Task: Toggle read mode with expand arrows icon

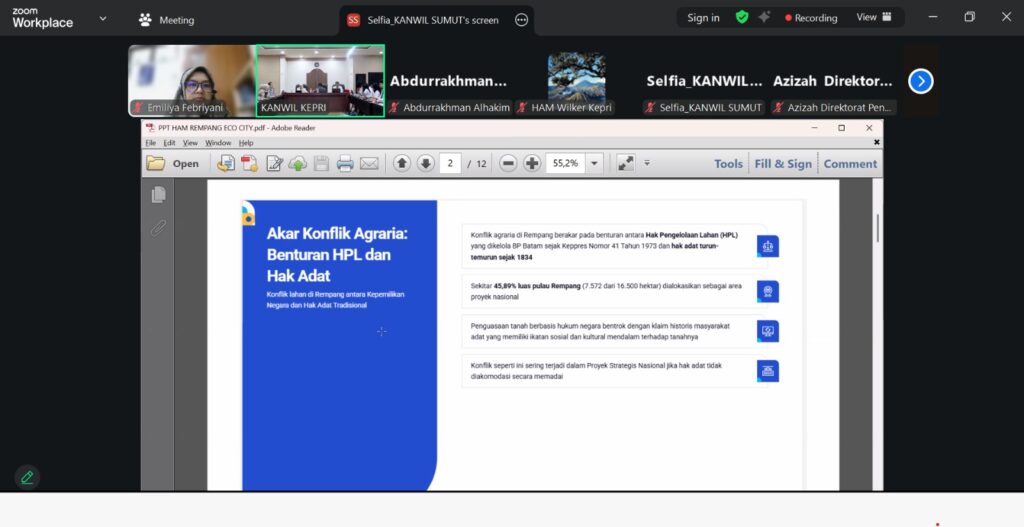Action: point(626,163)
